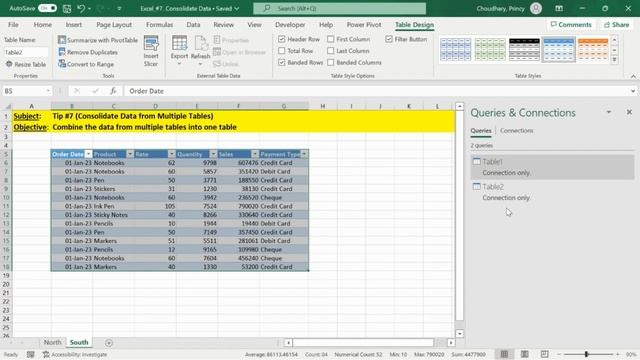Open Queries & Connections pane options dropdown
The height and width of the screenshot is (360, 640).
pyautogui.click(x=609, y=112)
